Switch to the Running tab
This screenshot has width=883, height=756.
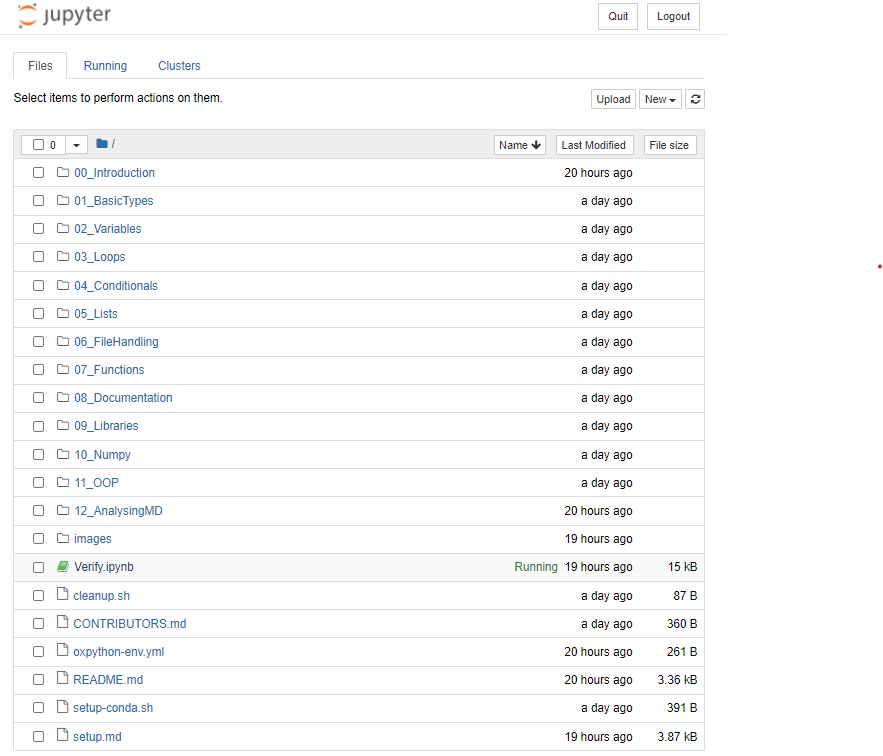(x=105, y=66)
